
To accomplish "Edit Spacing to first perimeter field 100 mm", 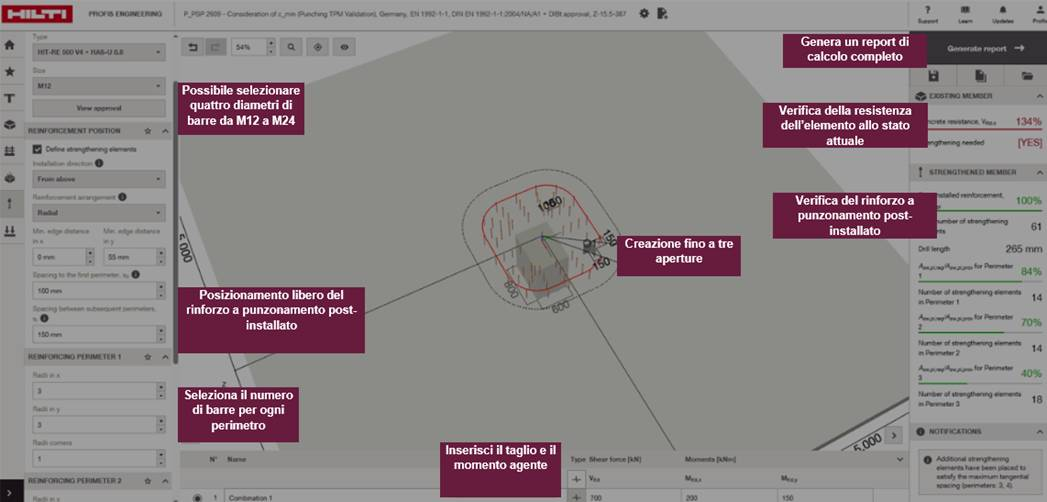I will (94, 290).
